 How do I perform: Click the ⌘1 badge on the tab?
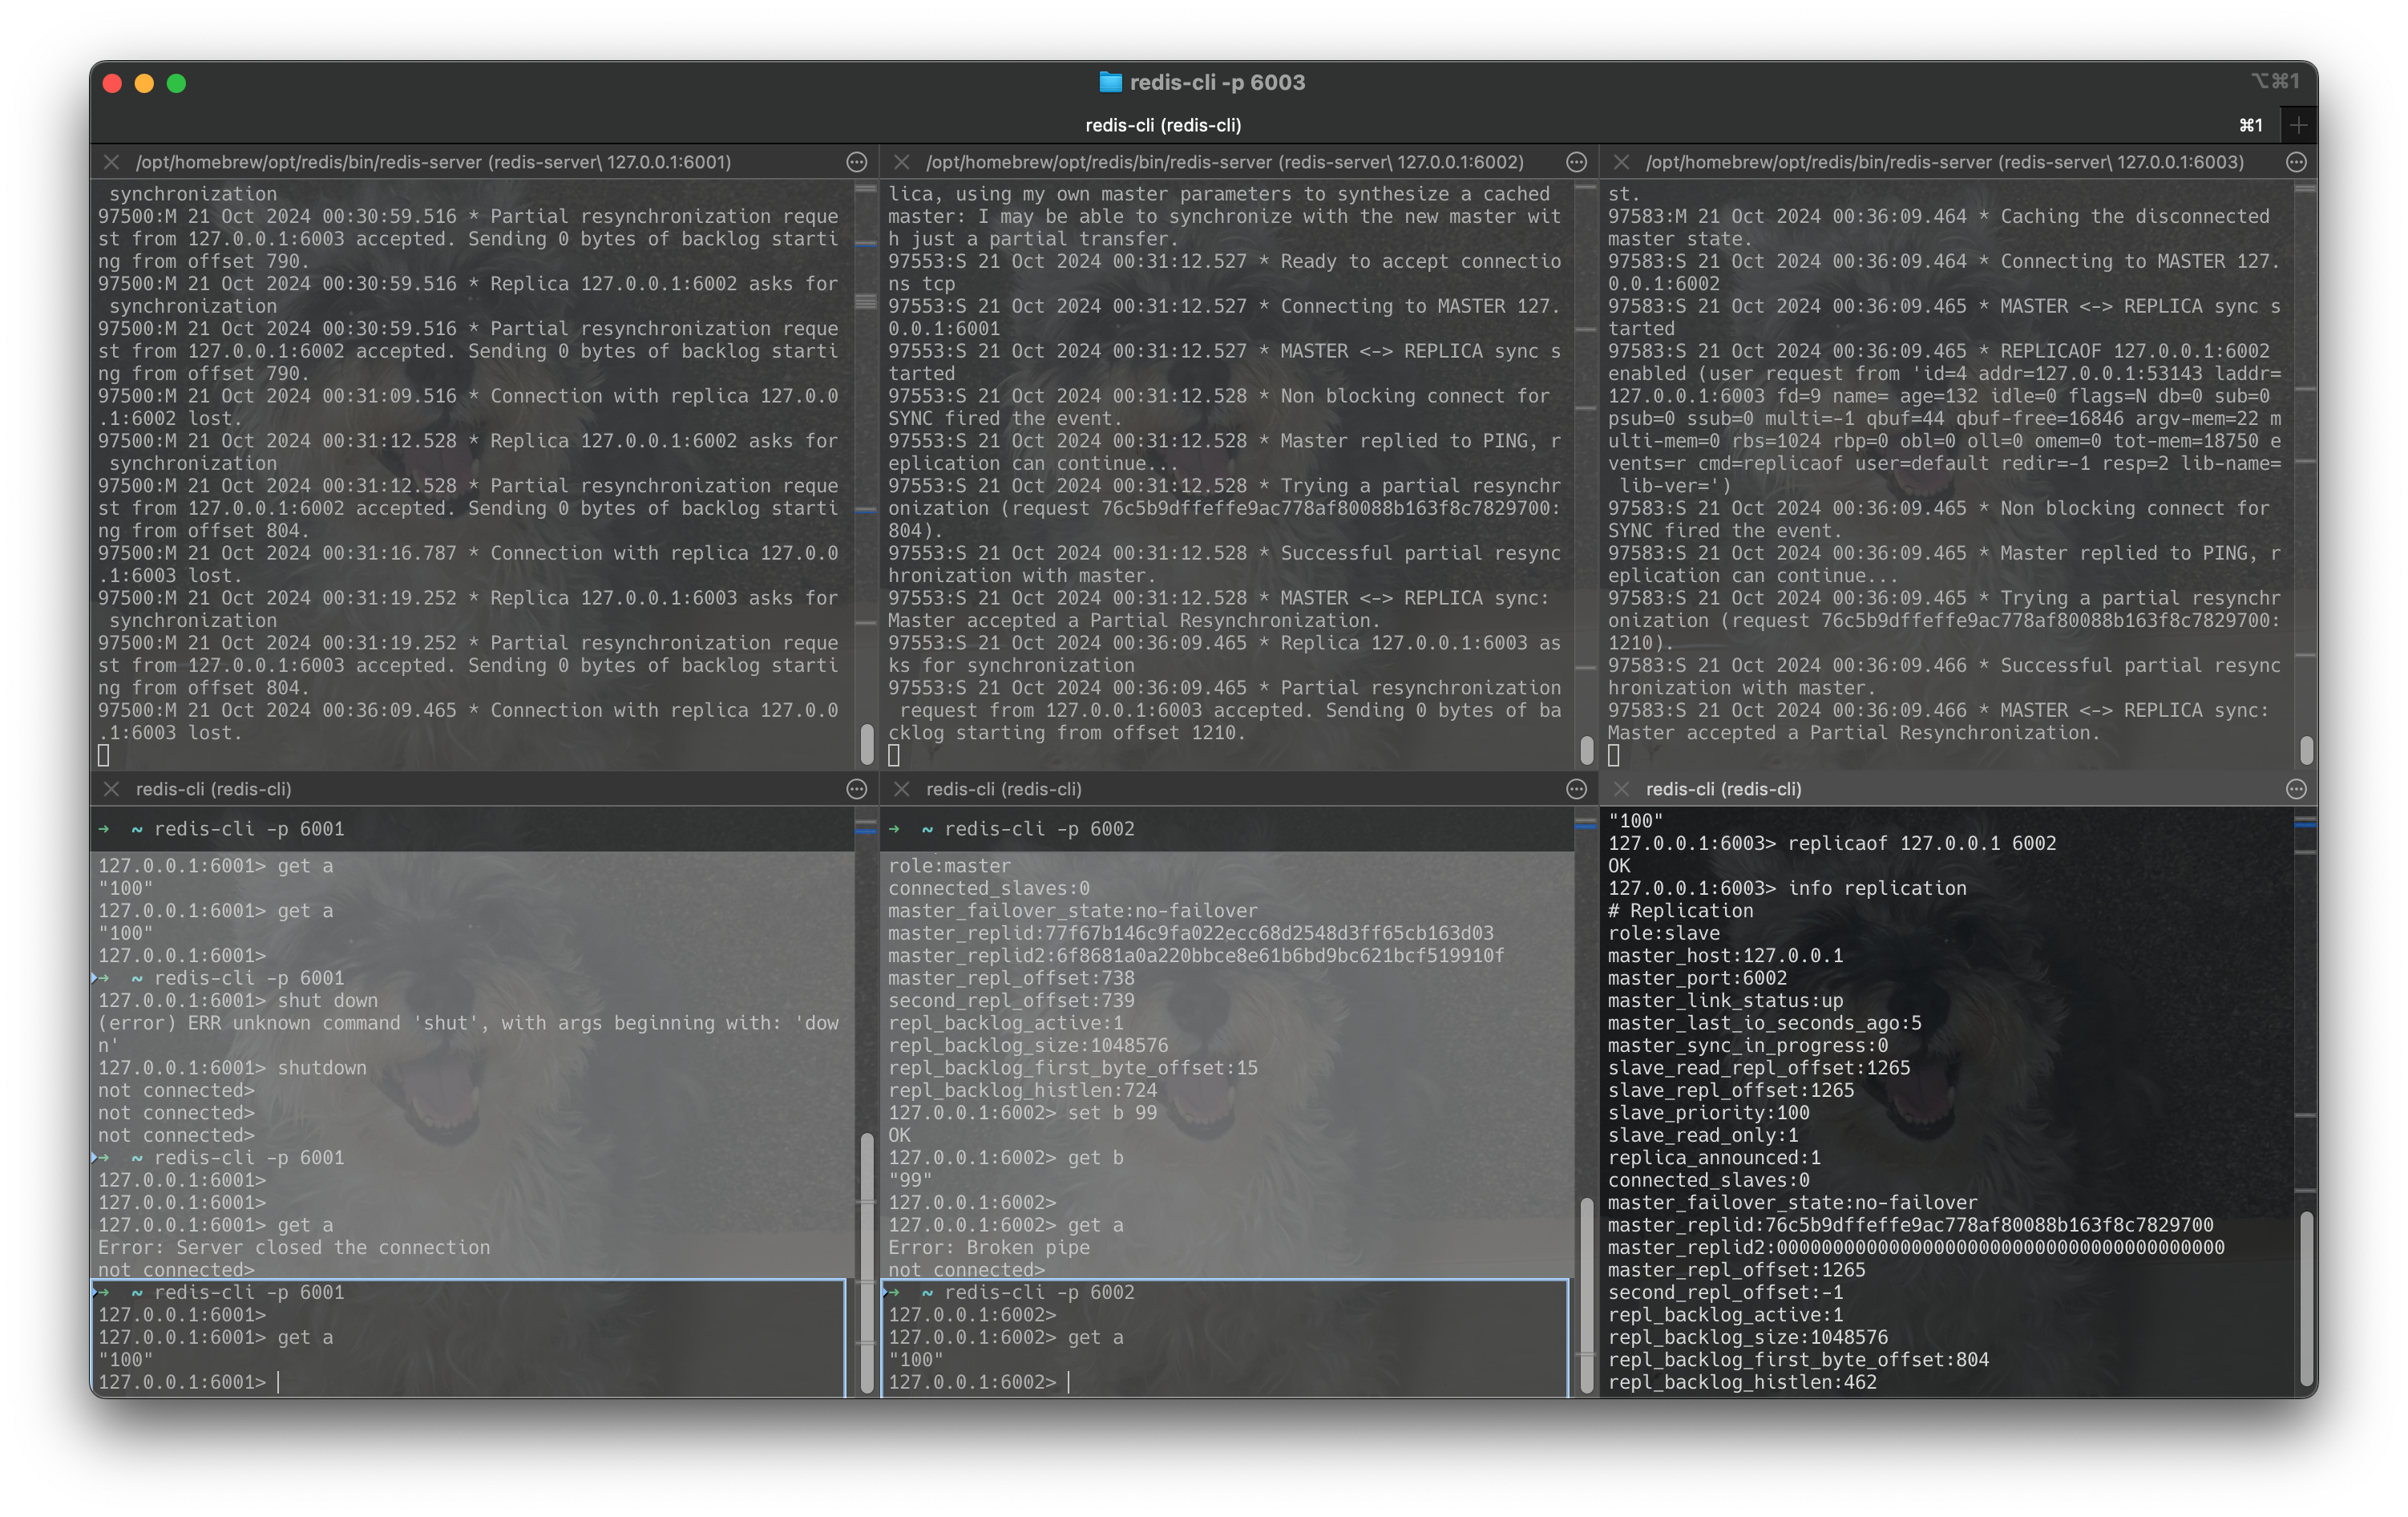2251,125
